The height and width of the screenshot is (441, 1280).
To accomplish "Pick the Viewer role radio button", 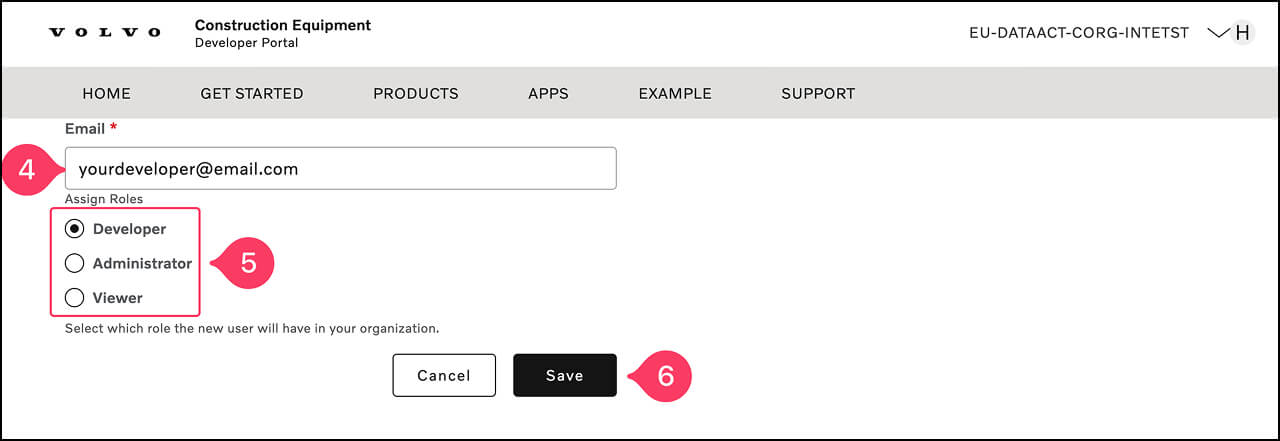I will pos(74,298).
